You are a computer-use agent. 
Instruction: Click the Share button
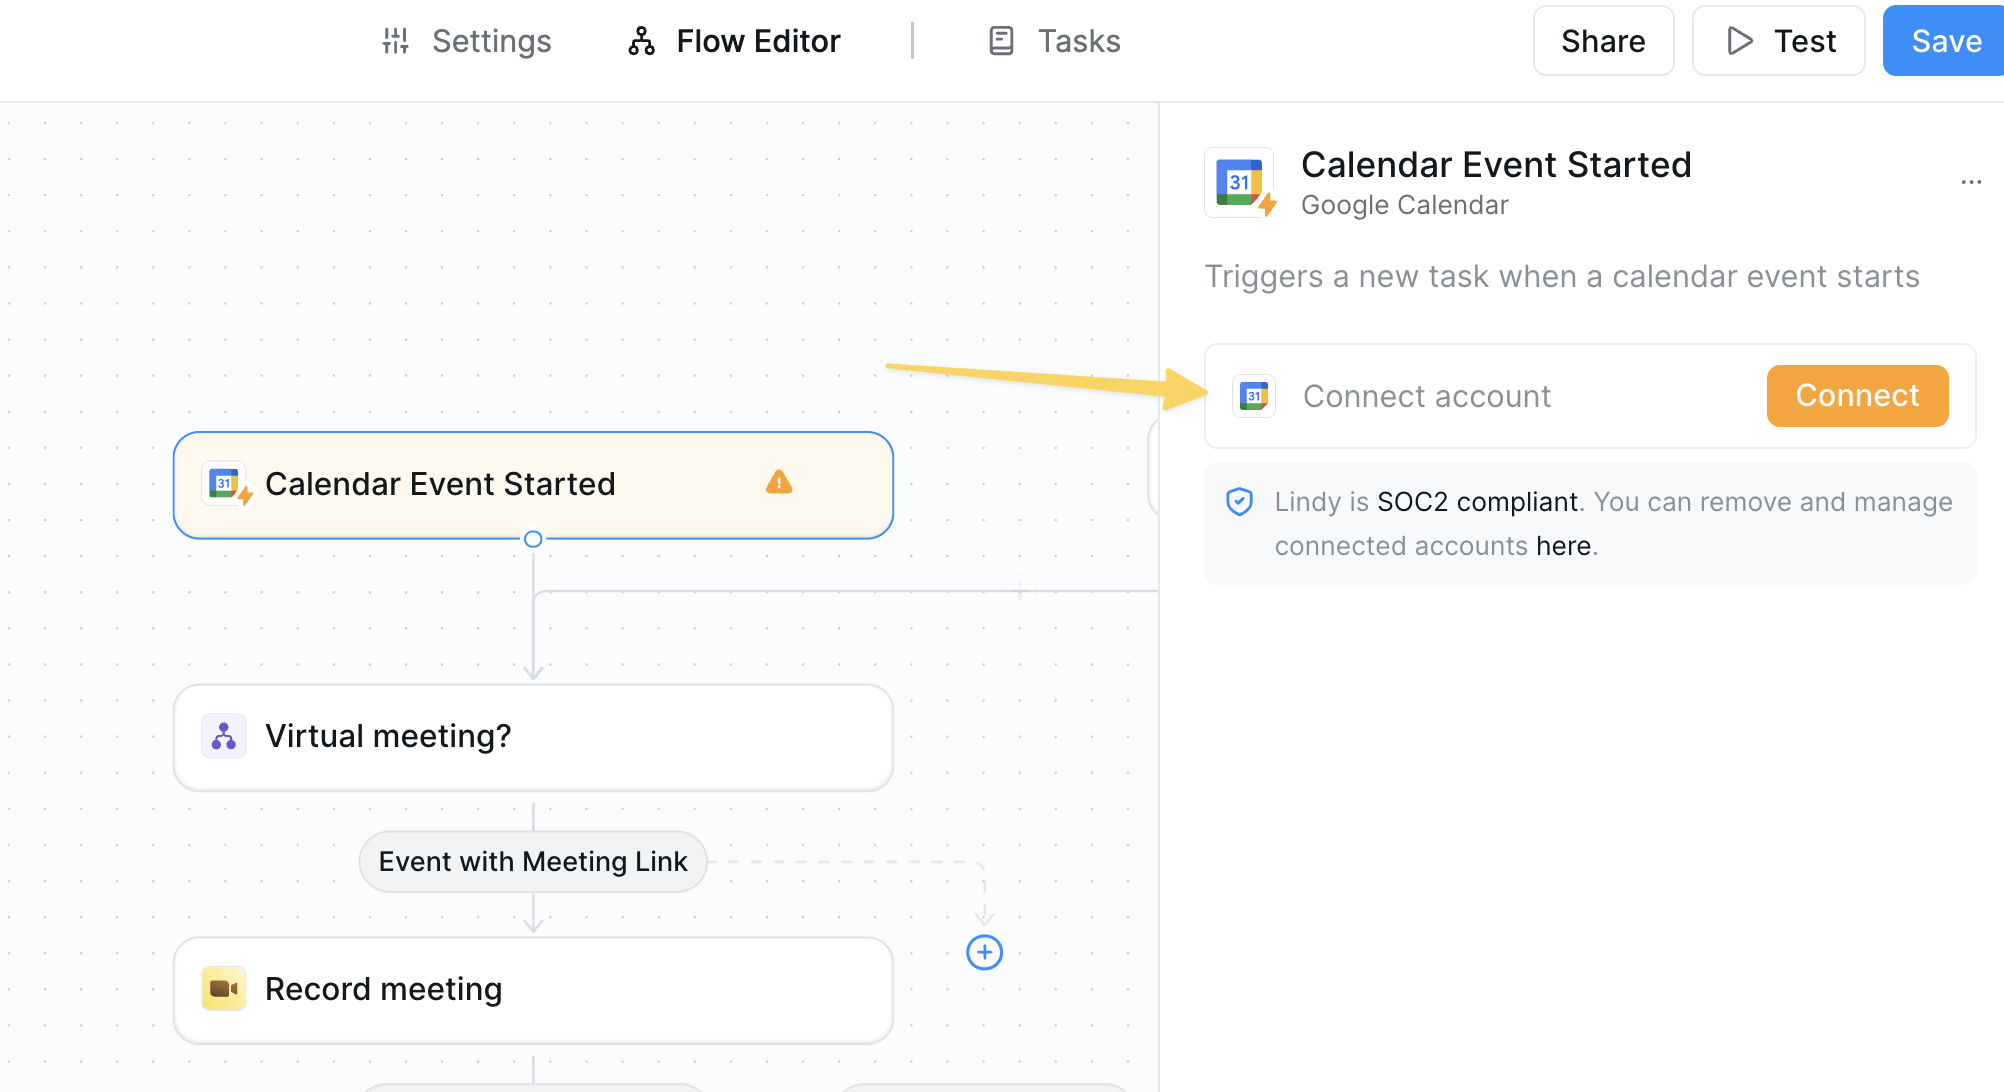1603,40
